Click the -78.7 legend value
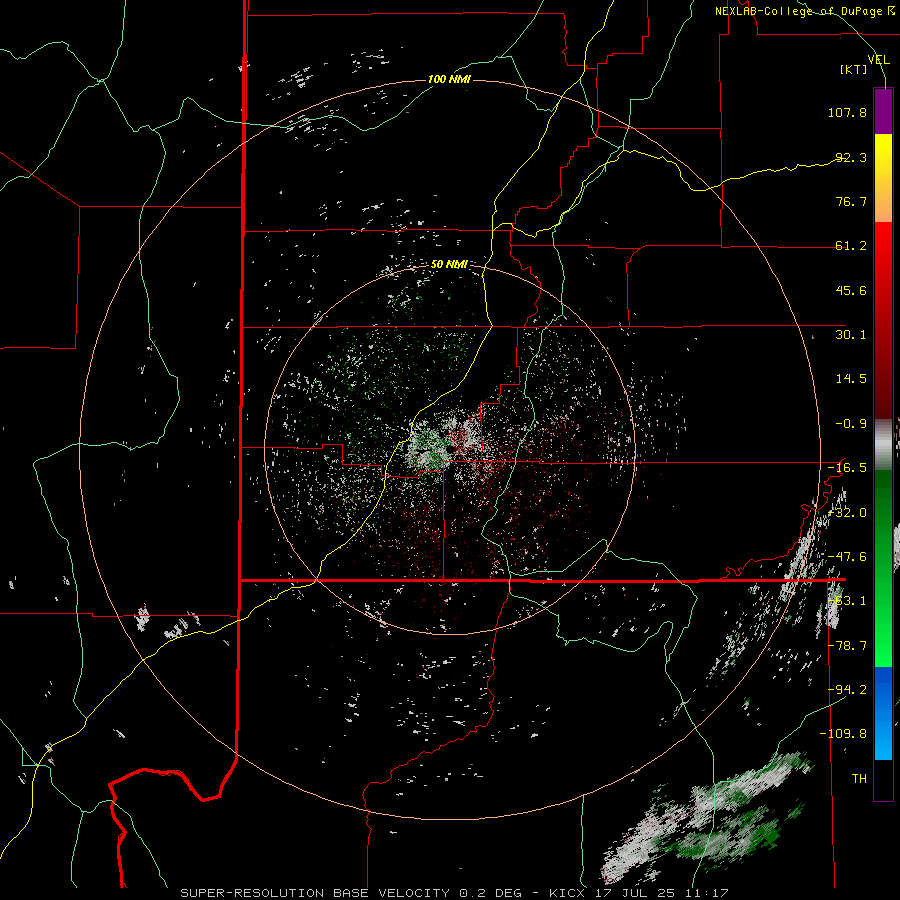Image resolution: width=900 pixels, height=900 pixels. click(847, 646)
